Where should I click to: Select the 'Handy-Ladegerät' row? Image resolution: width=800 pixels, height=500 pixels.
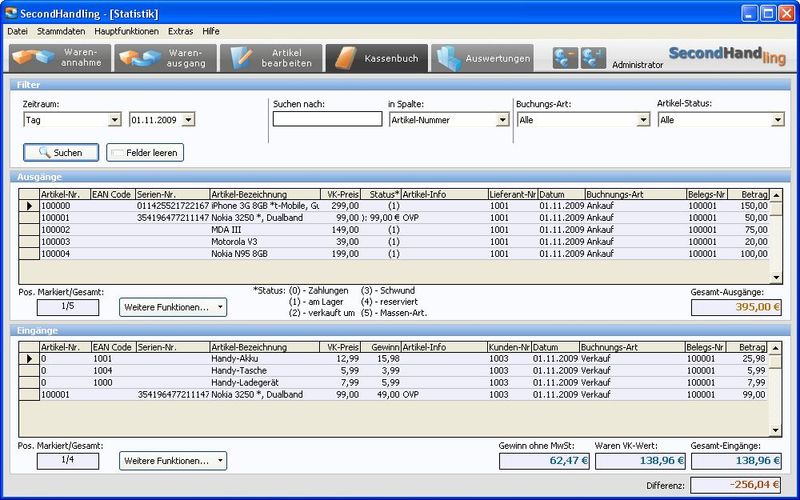[x=393, y=383]
